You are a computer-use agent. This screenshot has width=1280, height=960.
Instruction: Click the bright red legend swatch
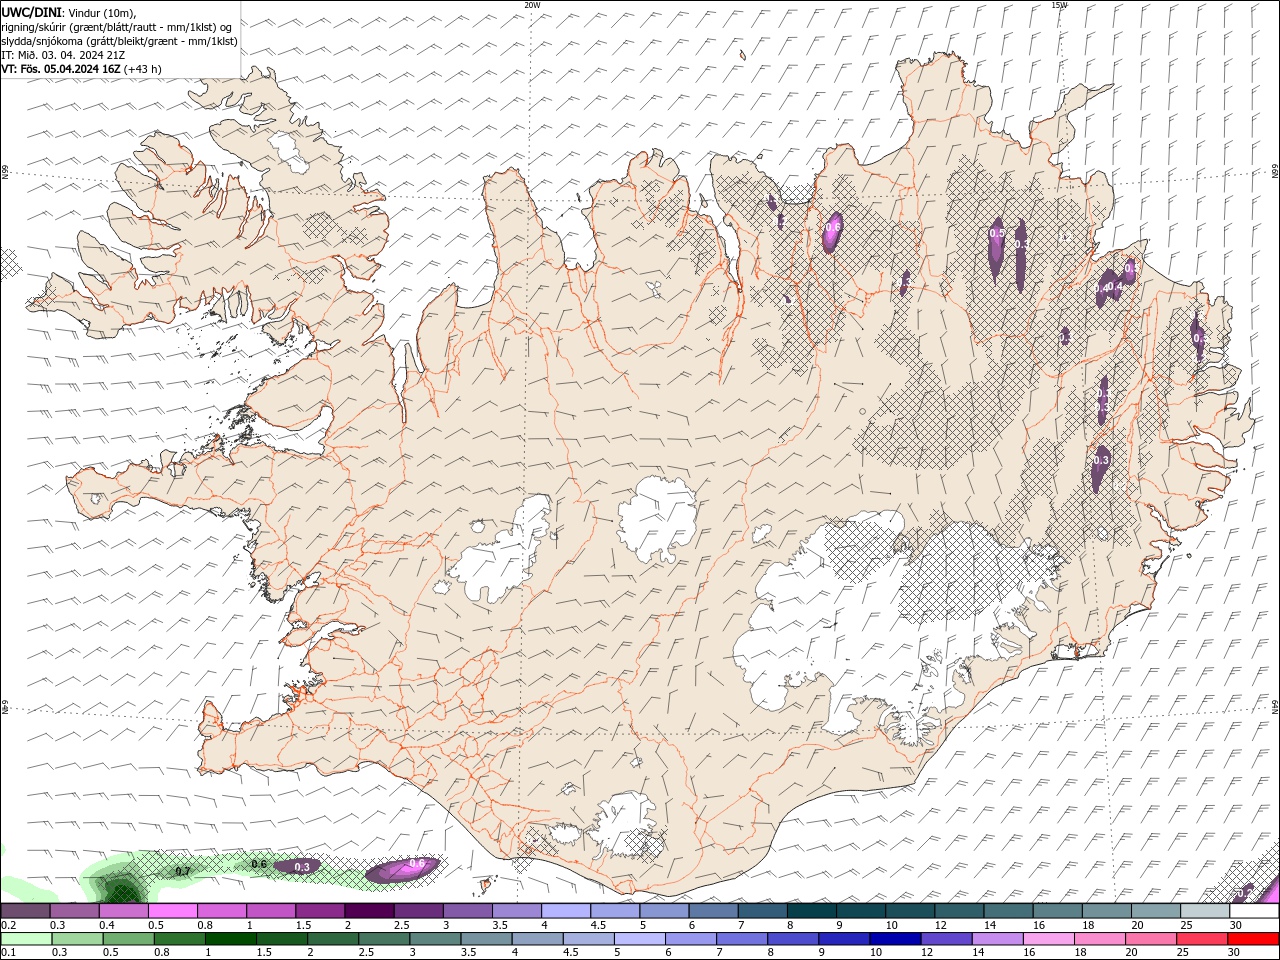1253,939
